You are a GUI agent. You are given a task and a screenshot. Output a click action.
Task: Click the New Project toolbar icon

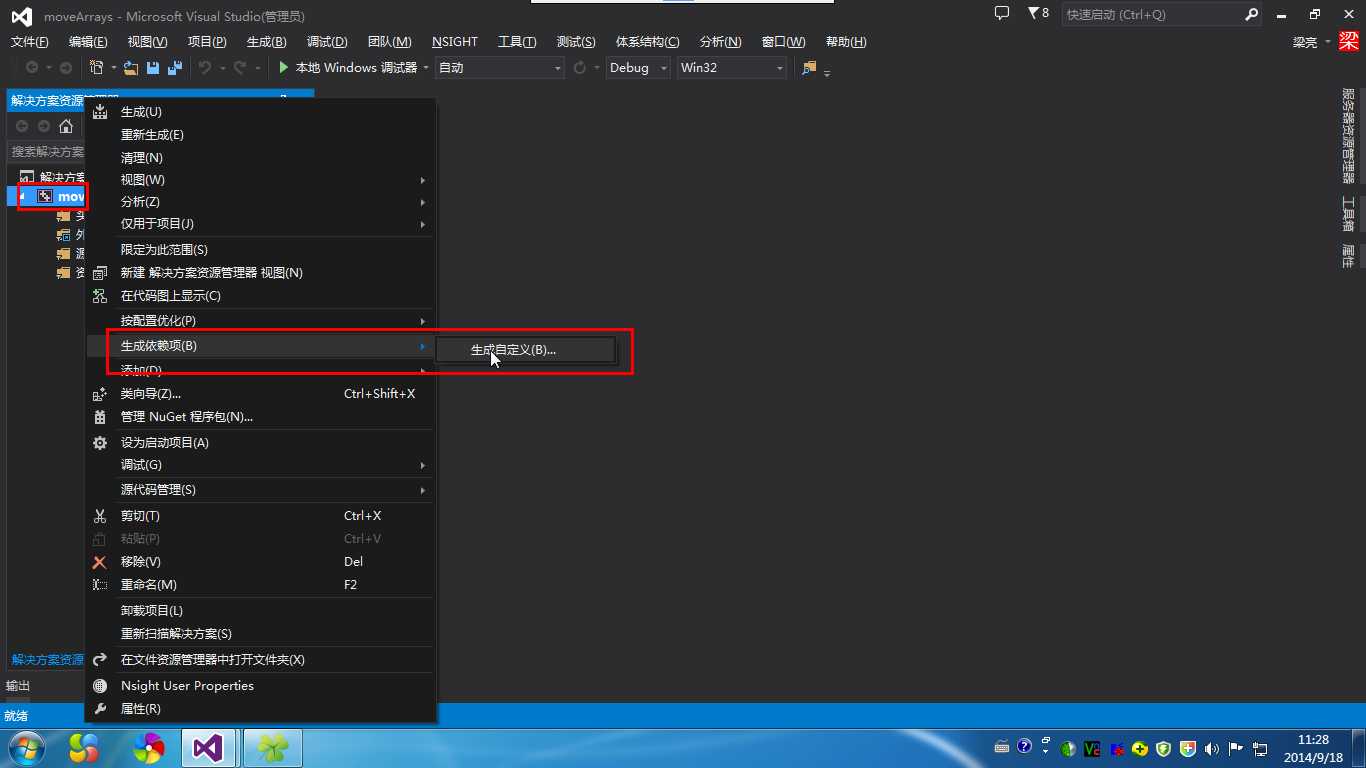pos(96,68)
